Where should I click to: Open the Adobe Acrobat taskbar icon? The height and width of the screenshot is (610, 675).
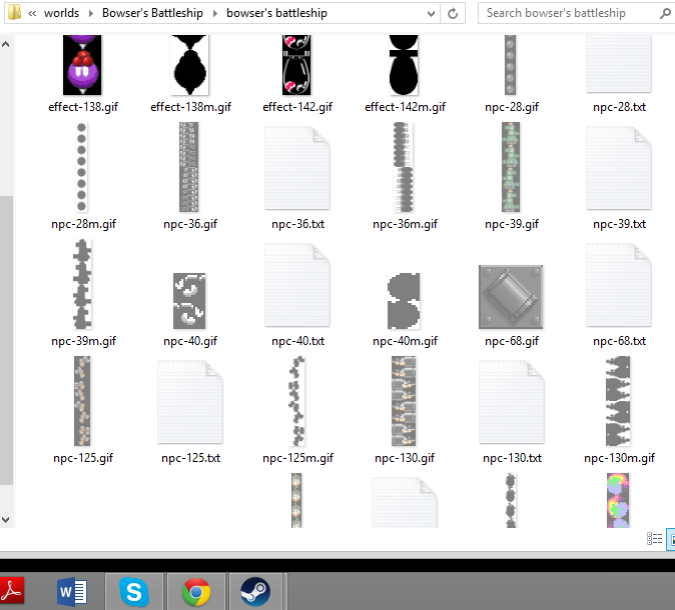(x=14, y=591)
